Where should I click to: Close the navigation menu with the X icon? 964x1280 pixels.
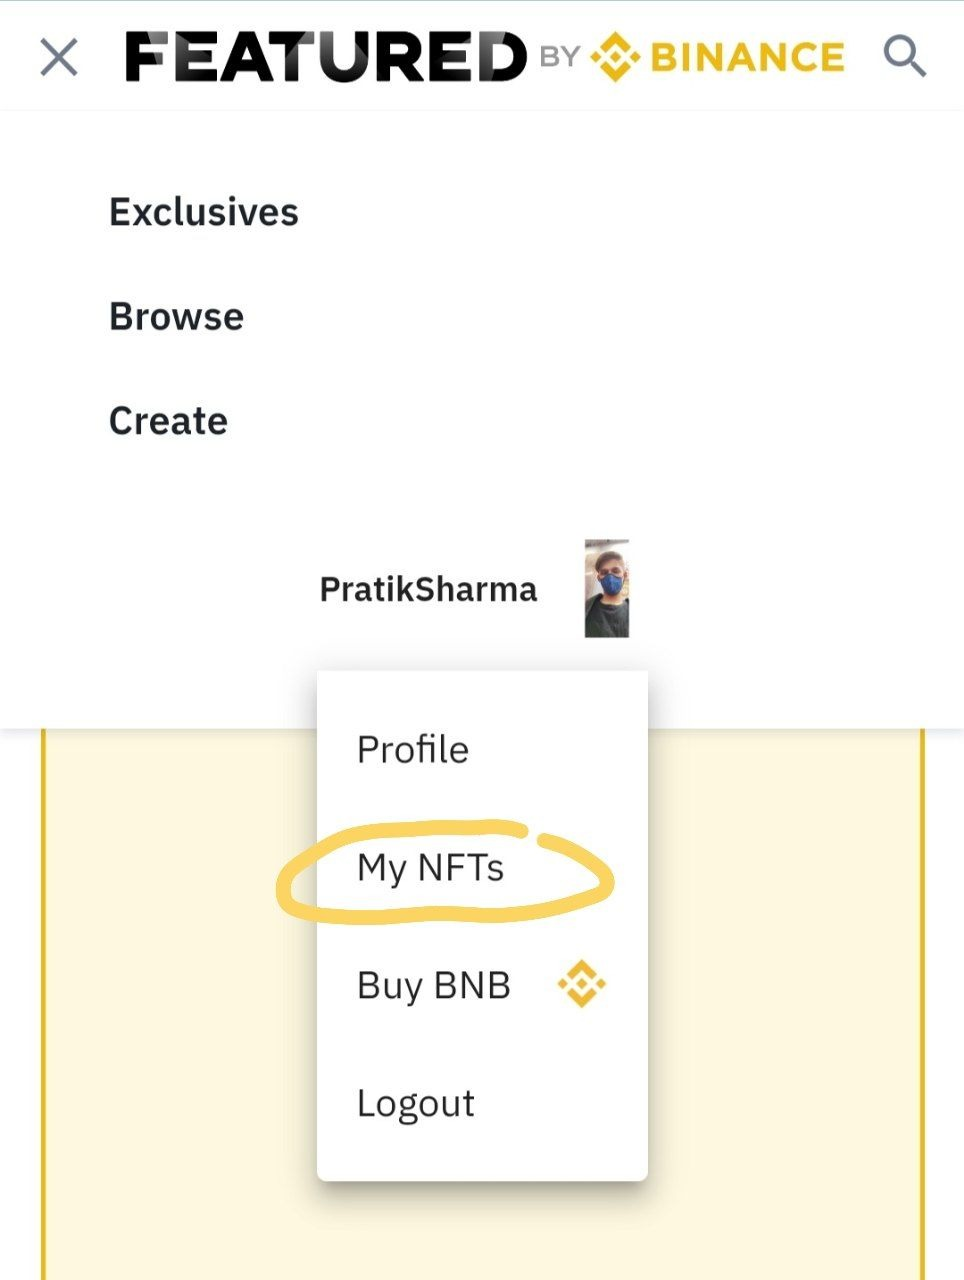coord(59,57)
